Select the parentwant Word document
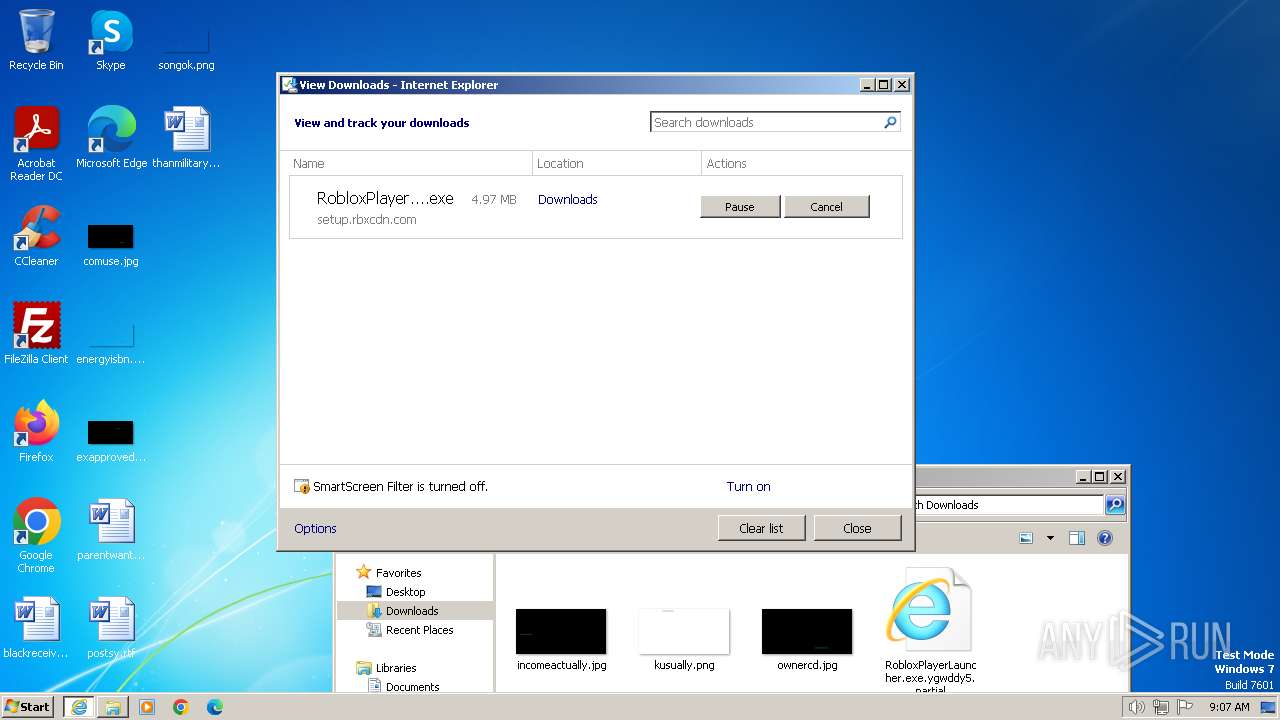Screen dimensions: 1280x720 [x=111, y=529]
